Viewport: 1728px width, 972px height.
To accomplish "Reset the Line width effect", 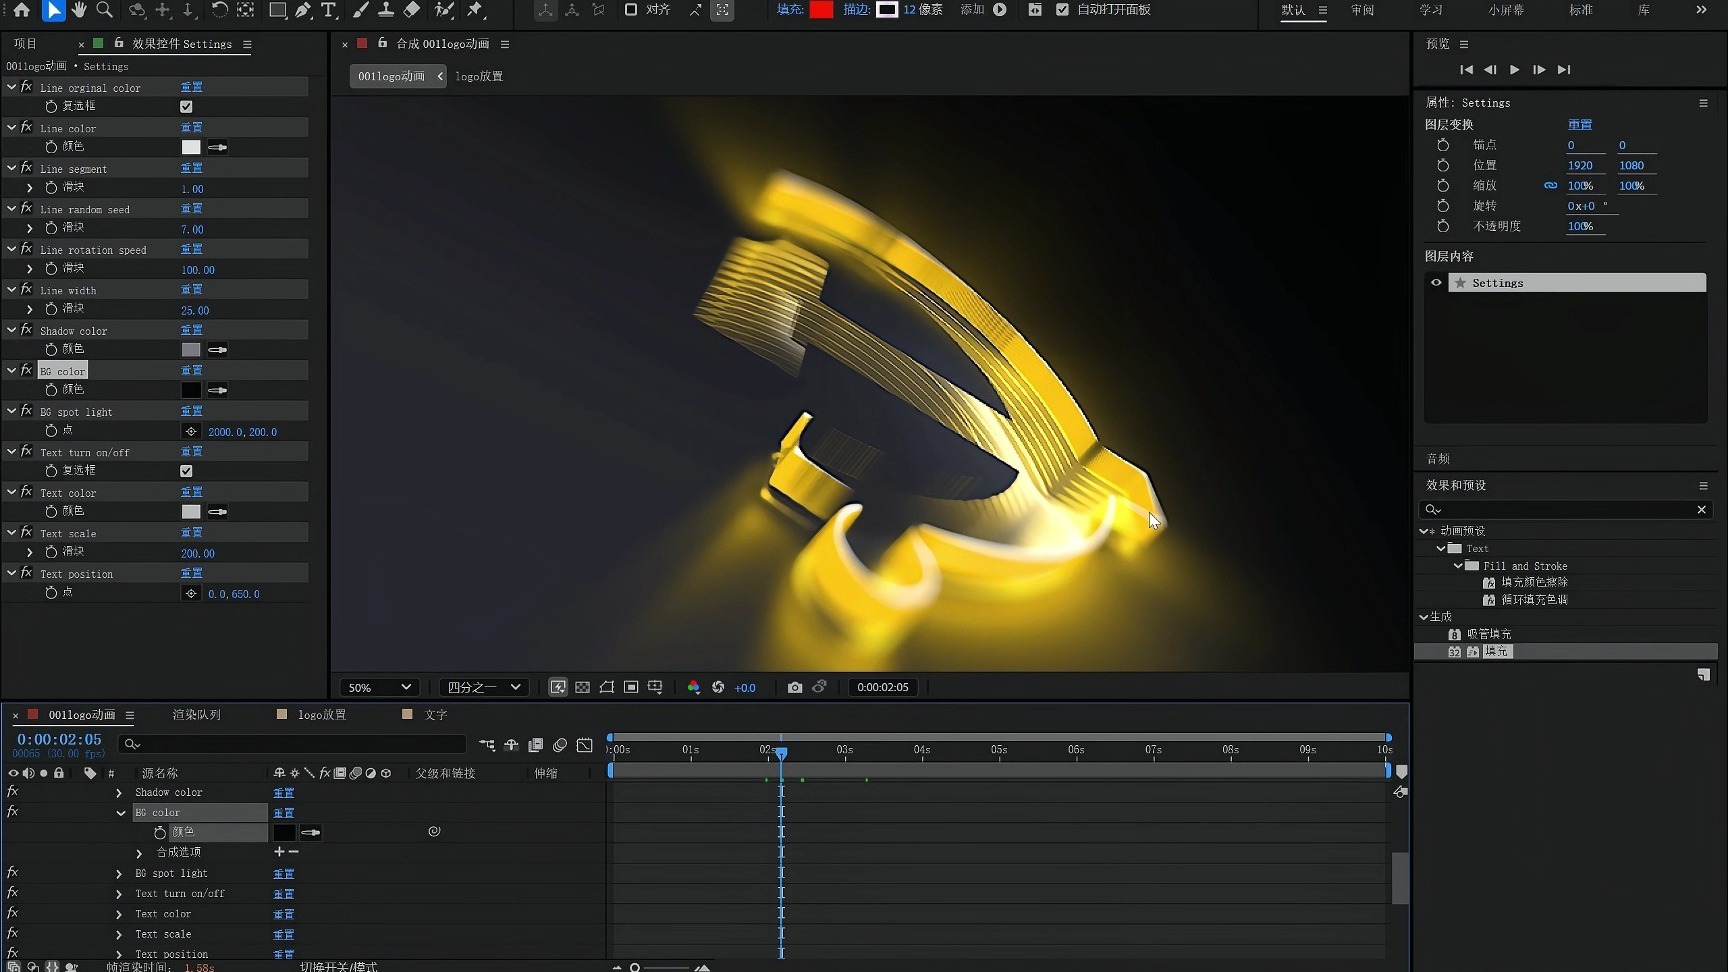I will tap(191, 290).
